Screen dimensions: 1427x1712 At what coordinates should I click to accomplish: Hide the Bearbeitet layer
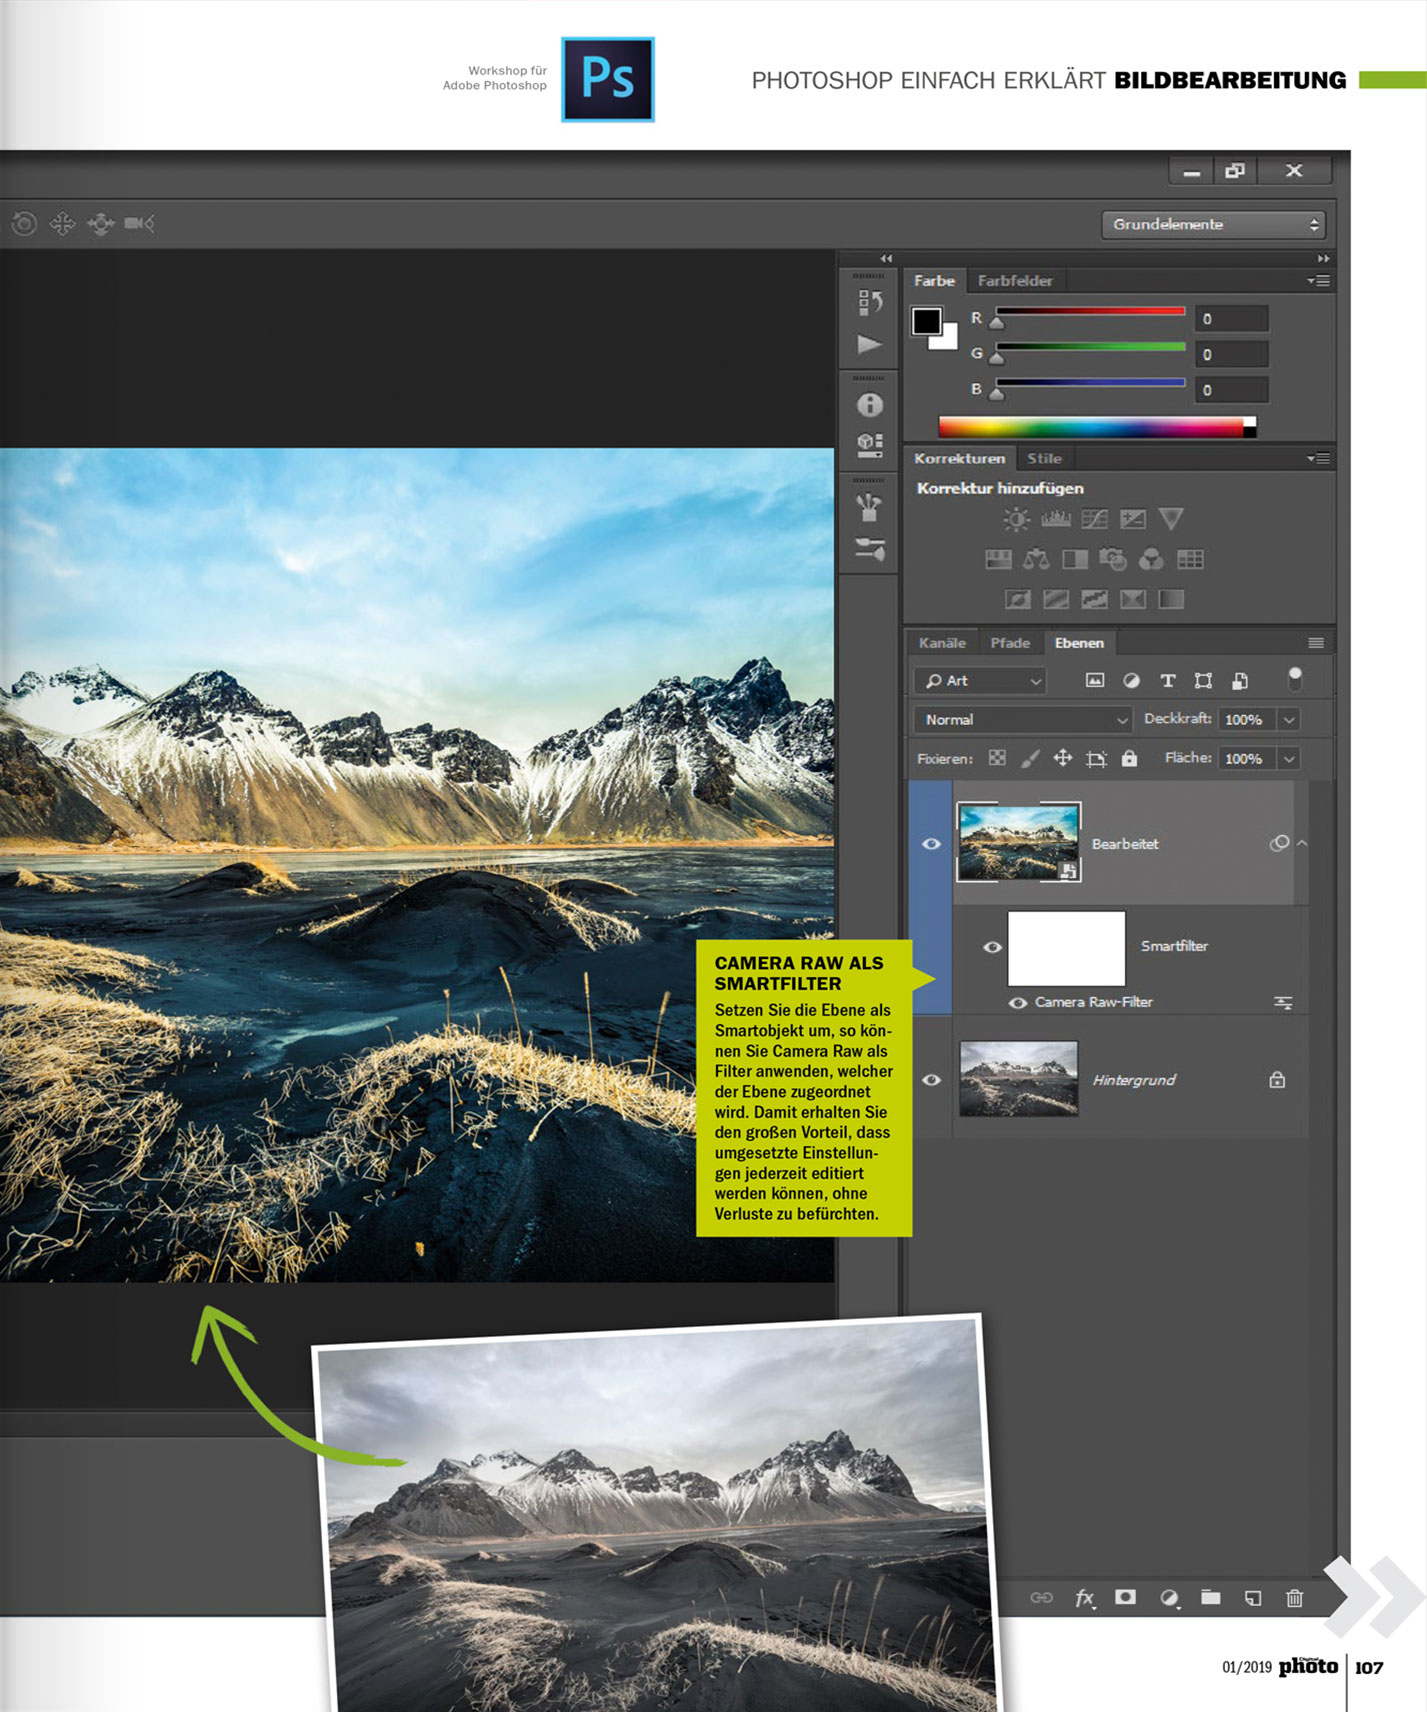[x=931, y=844]
